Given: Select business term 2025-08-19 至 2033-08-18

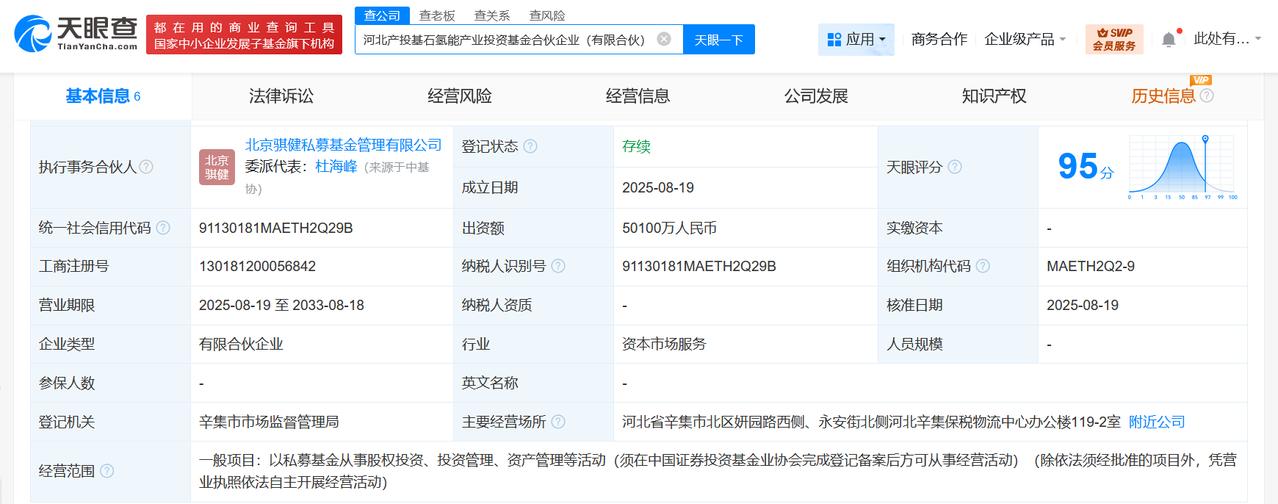Looking at the screenshot, I should (282, 305).
